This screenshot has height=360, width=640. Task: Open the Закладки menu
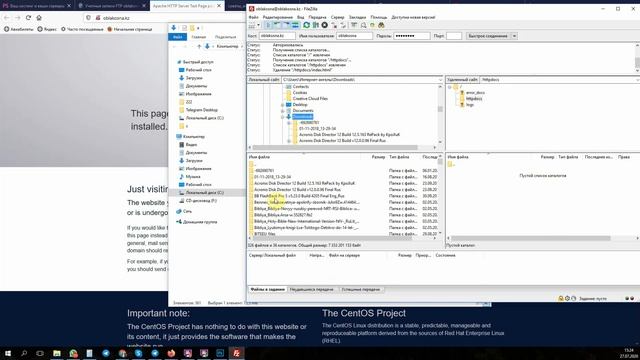[358, 17]
